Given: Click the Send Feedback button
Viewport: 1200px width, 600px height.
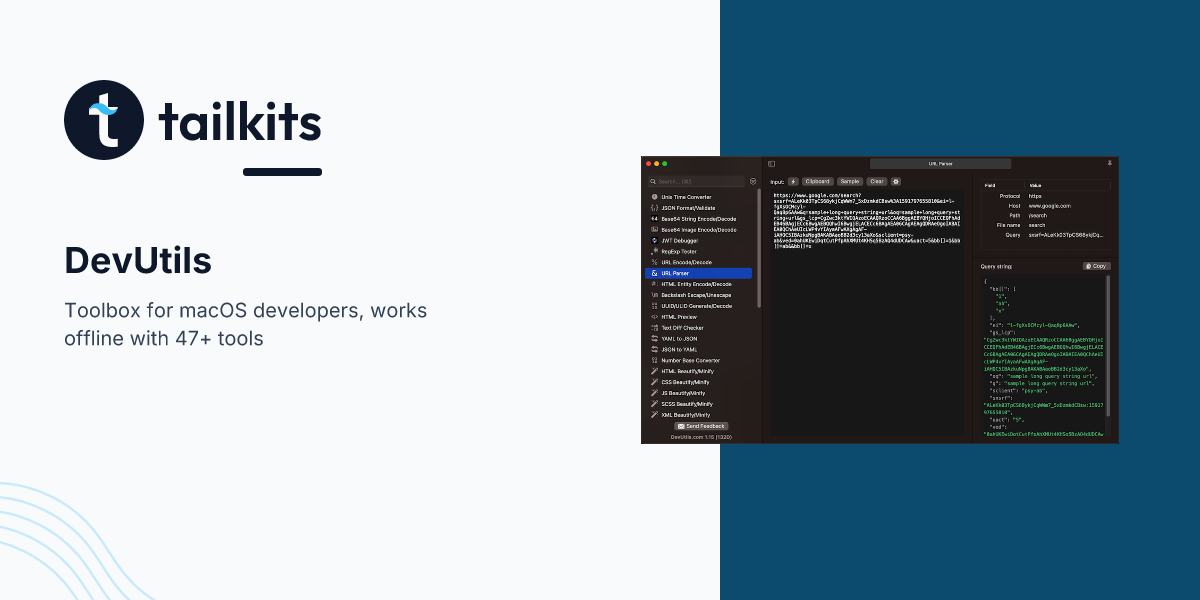Looking at the screenshot, I should coord(702,426).
